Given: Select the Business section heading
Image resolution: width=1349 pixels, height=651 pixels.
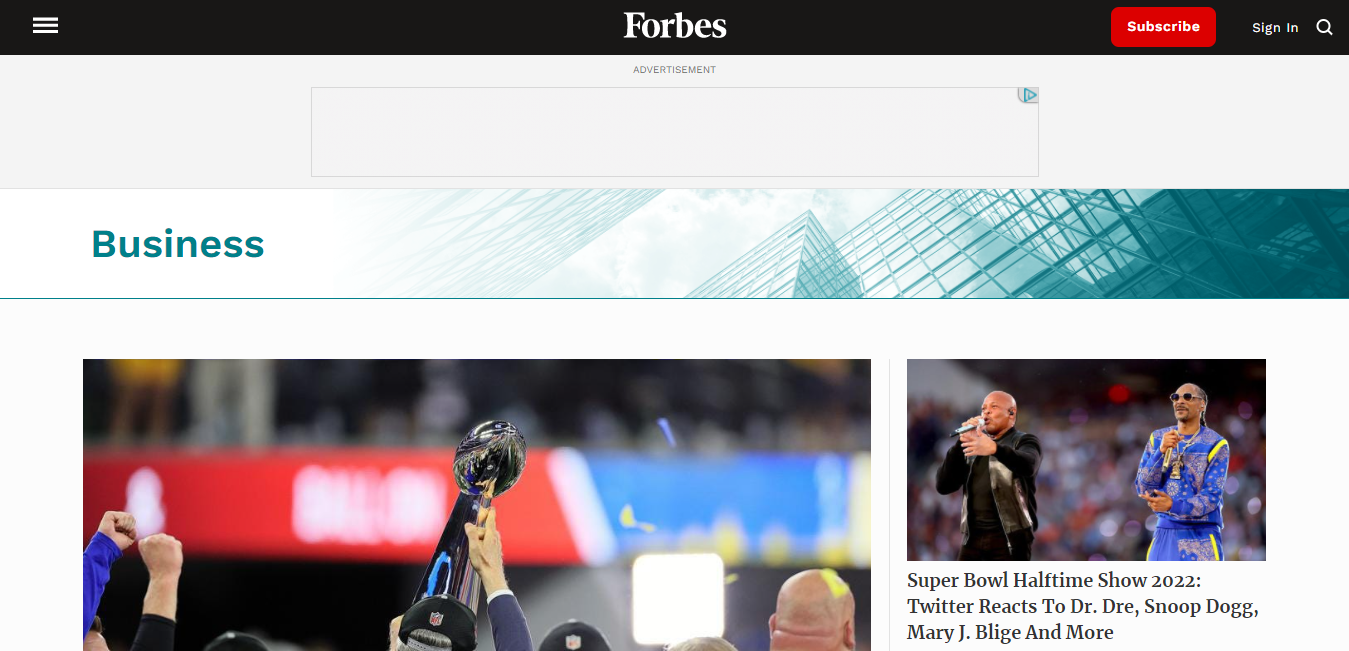Looking at the screenshot, I should coord(178,244).
